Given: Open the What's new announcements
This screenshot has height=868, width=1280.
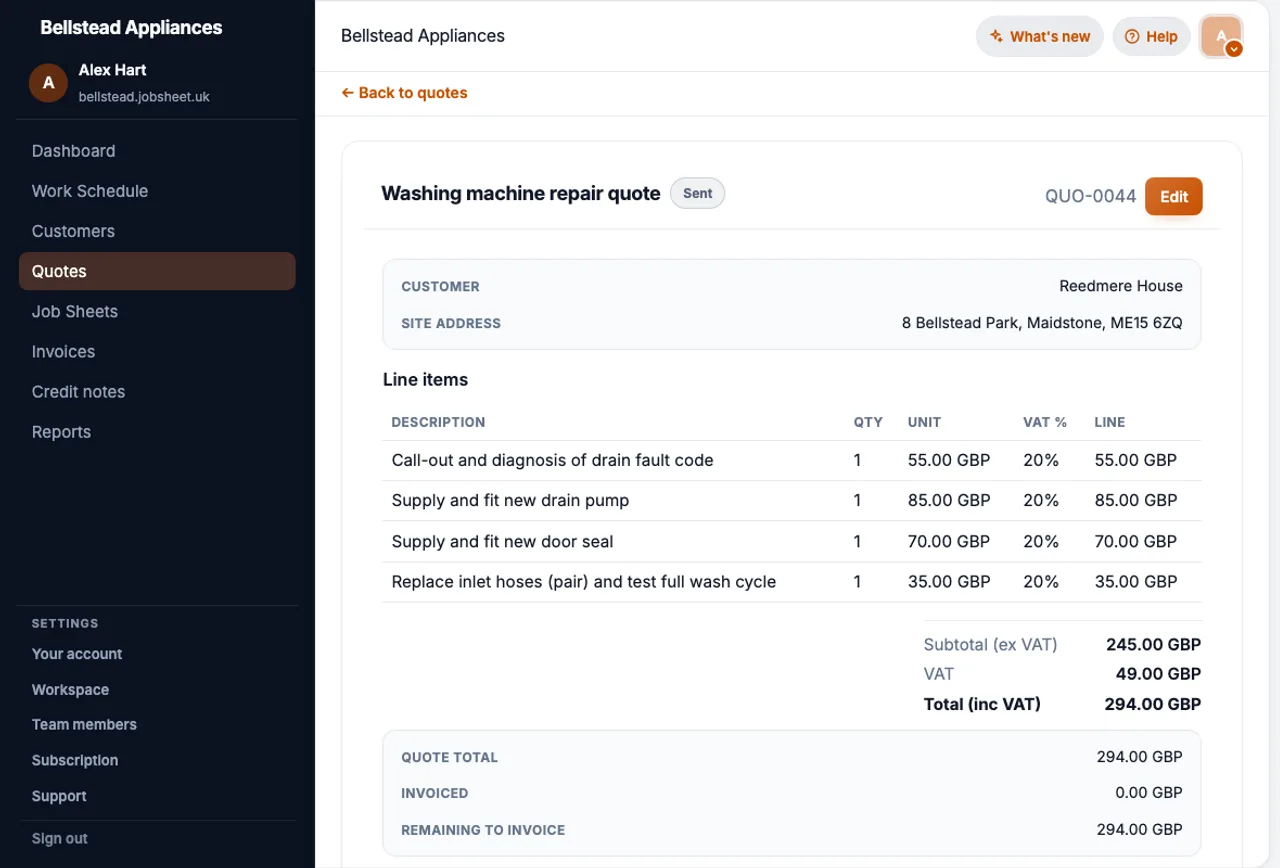Looking at the screenshot, I should (1040, 37).
